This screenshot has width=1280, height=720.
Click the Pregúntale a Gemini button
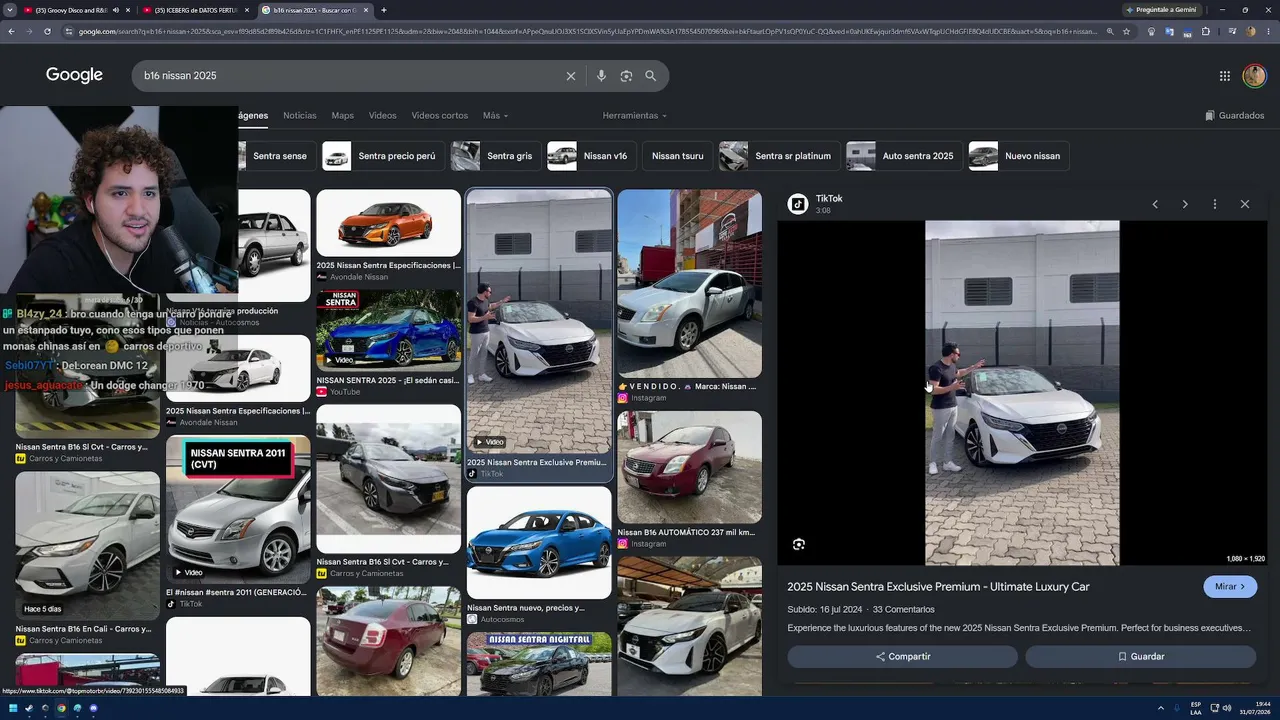pyautogui.click(x=1163, y=10)
